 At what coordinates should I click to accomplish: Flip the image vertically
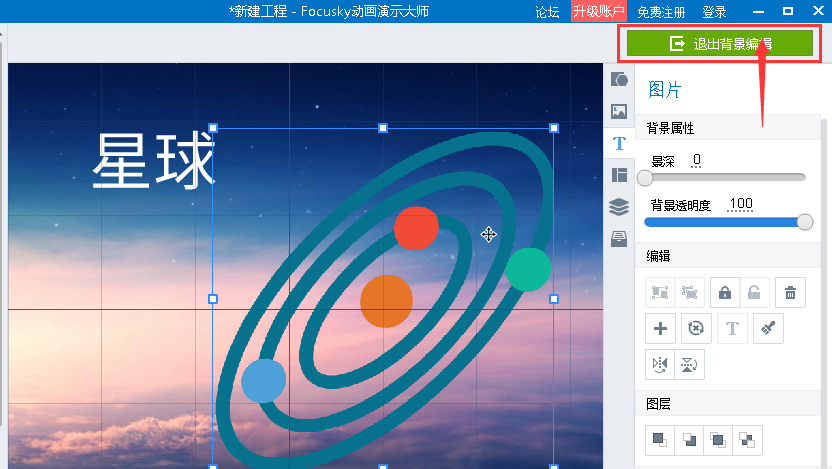[x=689, y=364]
